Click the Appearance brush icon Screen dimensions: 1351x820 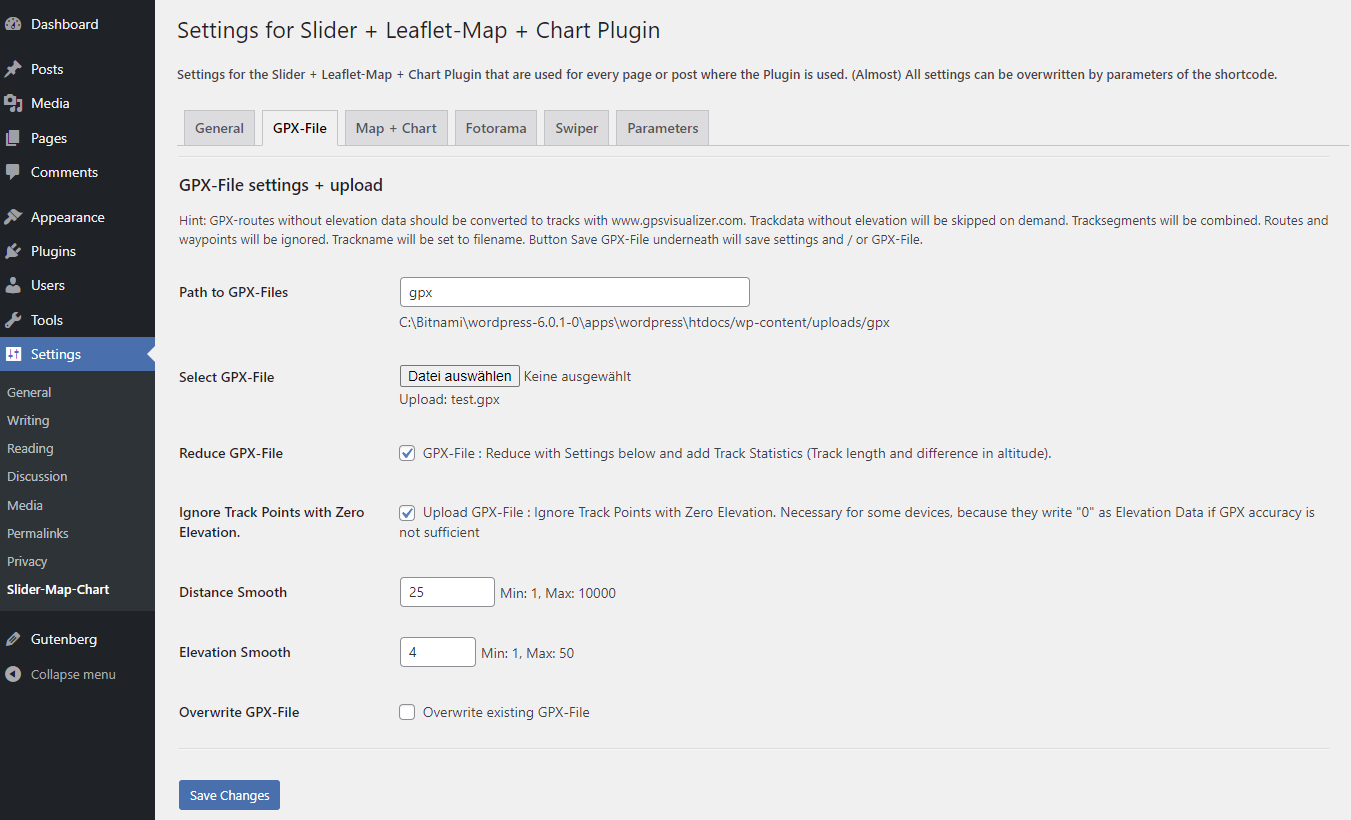(x=13, y=217)
